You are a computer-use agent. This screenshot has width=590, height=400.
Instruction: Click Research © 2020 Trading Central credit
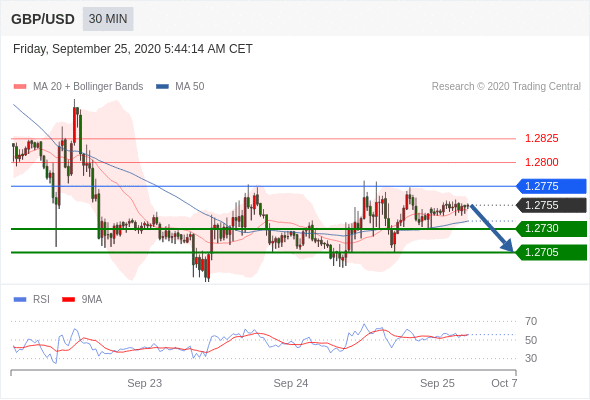coord(506,87)
